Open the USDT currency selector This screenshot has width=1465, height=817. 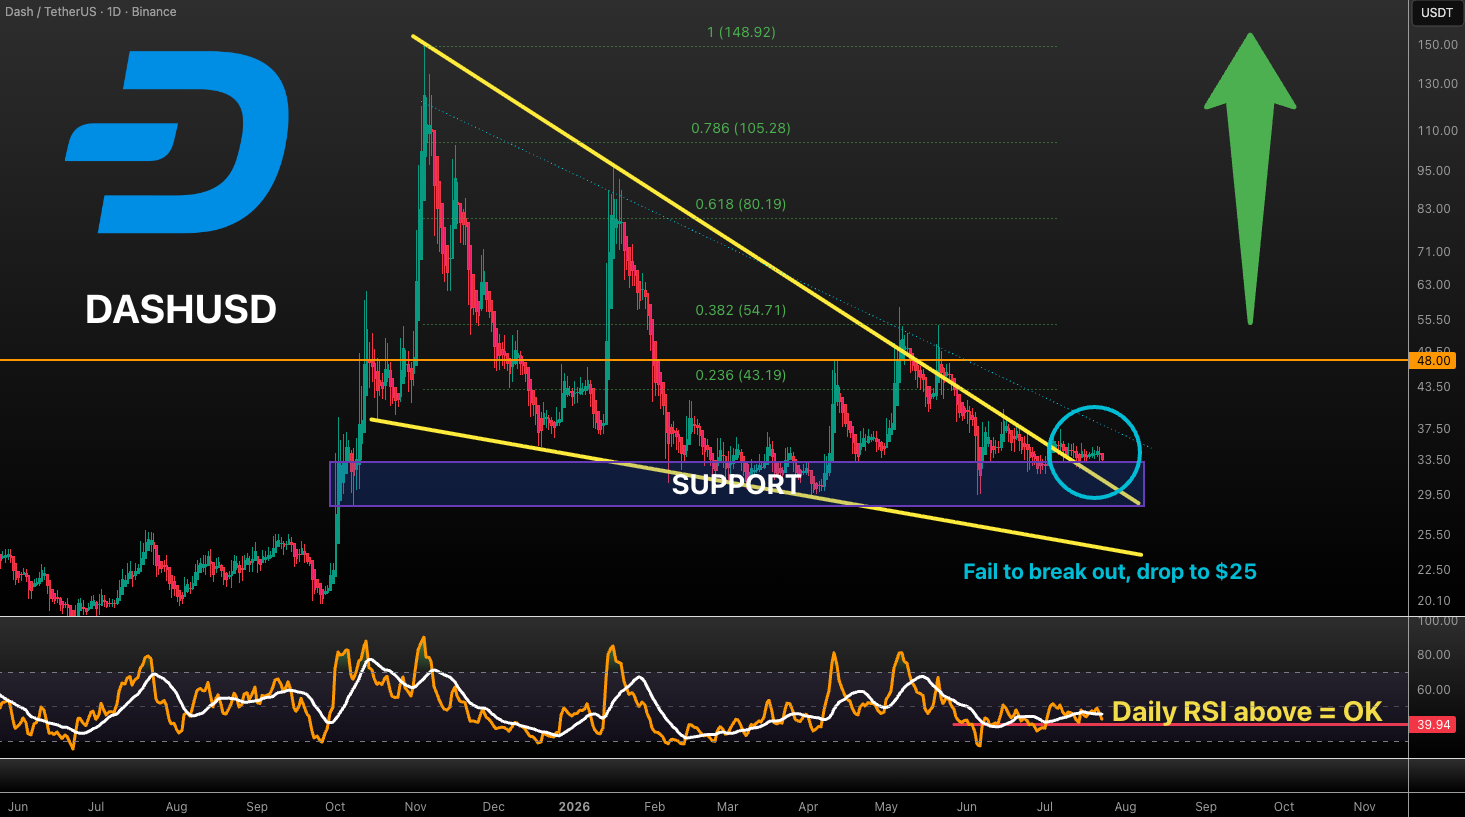click(1437, 13)
